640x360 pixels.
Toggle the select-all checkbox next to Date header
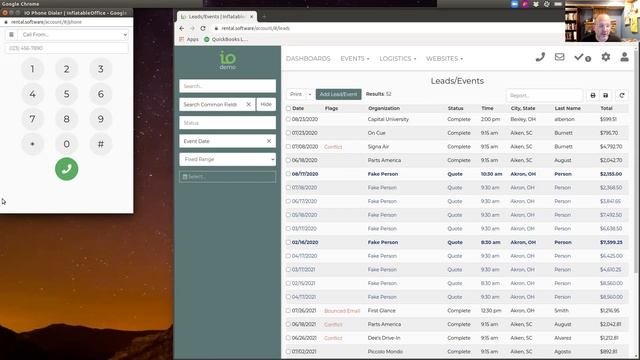289,109
